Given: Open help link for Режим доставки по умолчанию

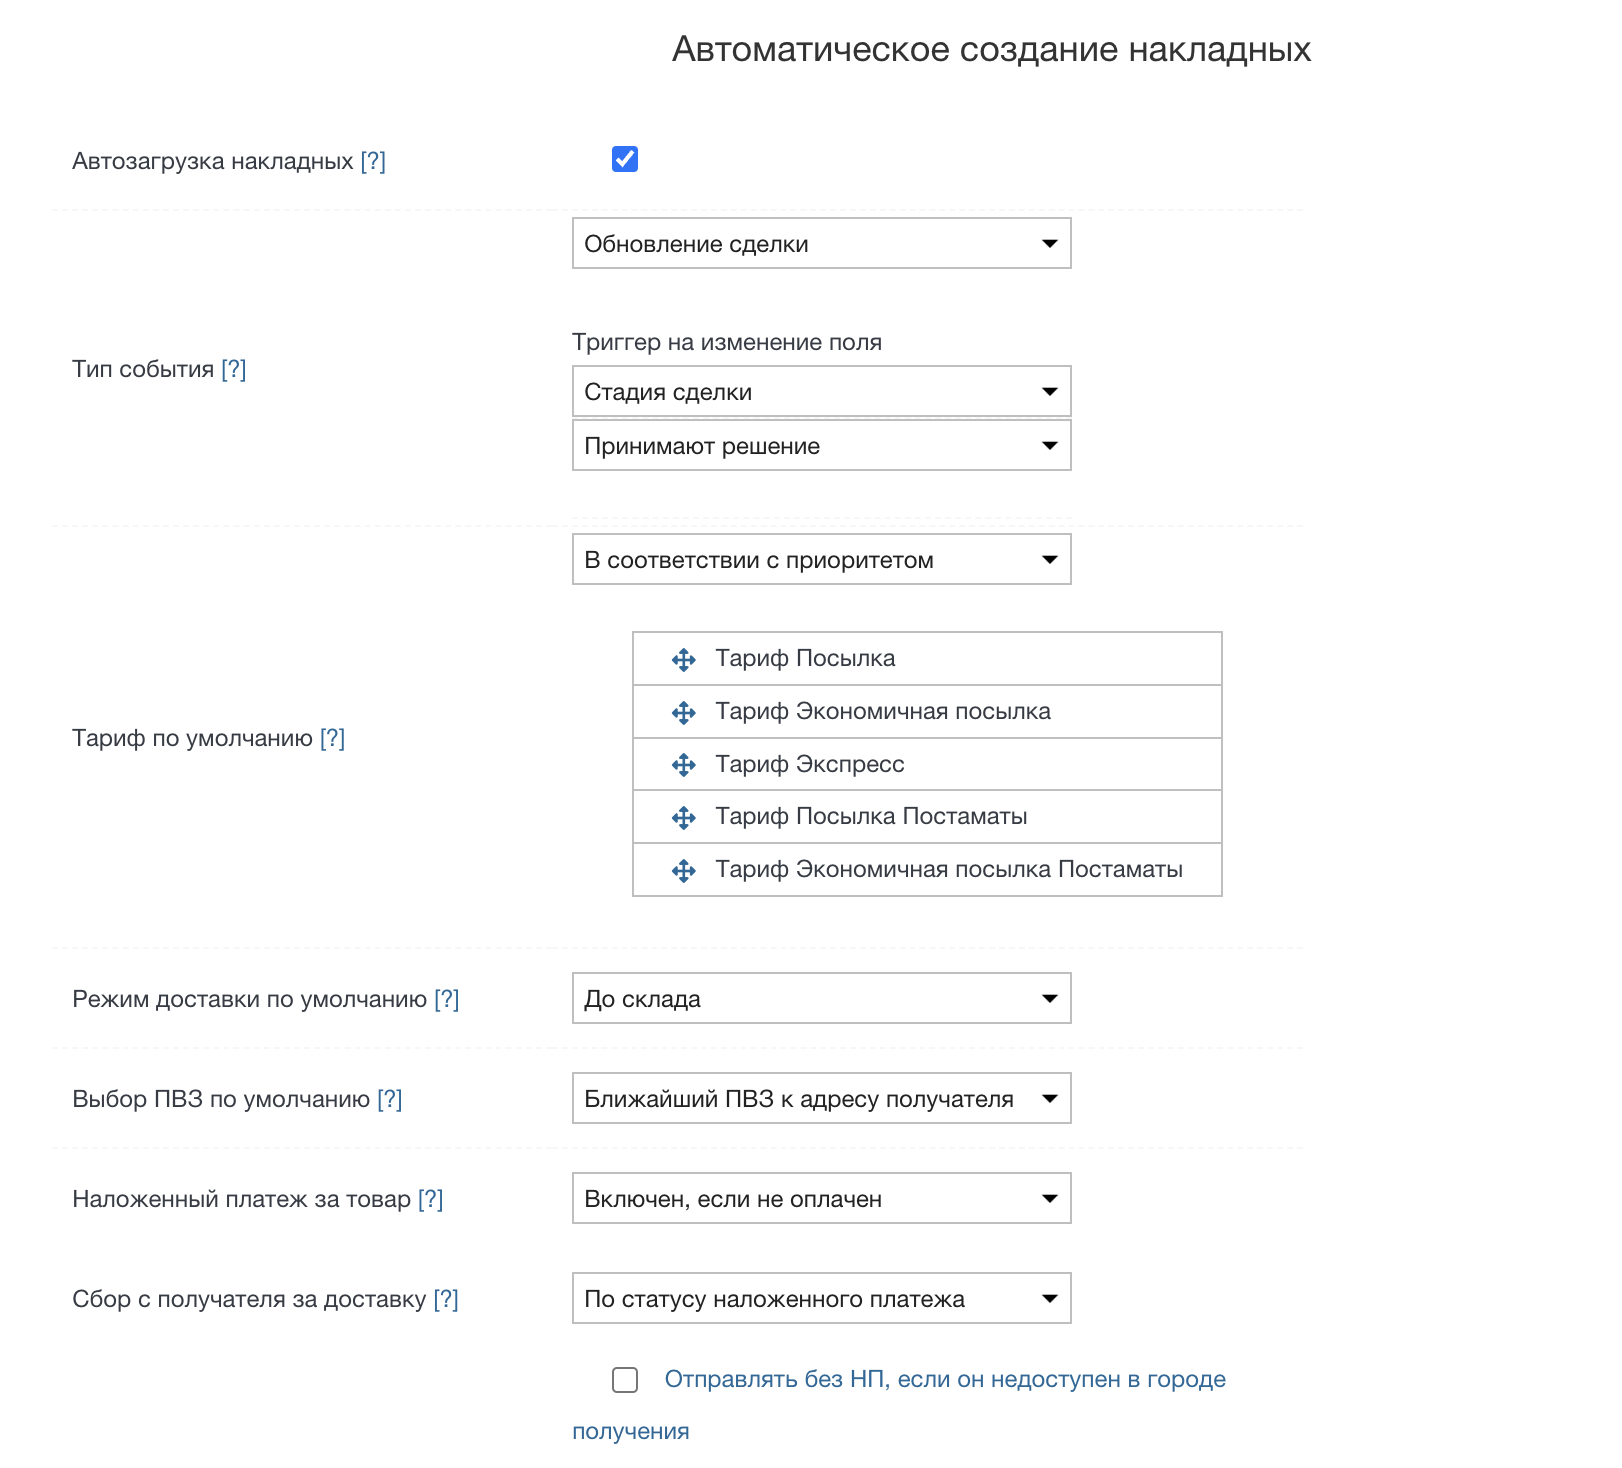Looking at the screenshot, I should click(x=446, y=999).
